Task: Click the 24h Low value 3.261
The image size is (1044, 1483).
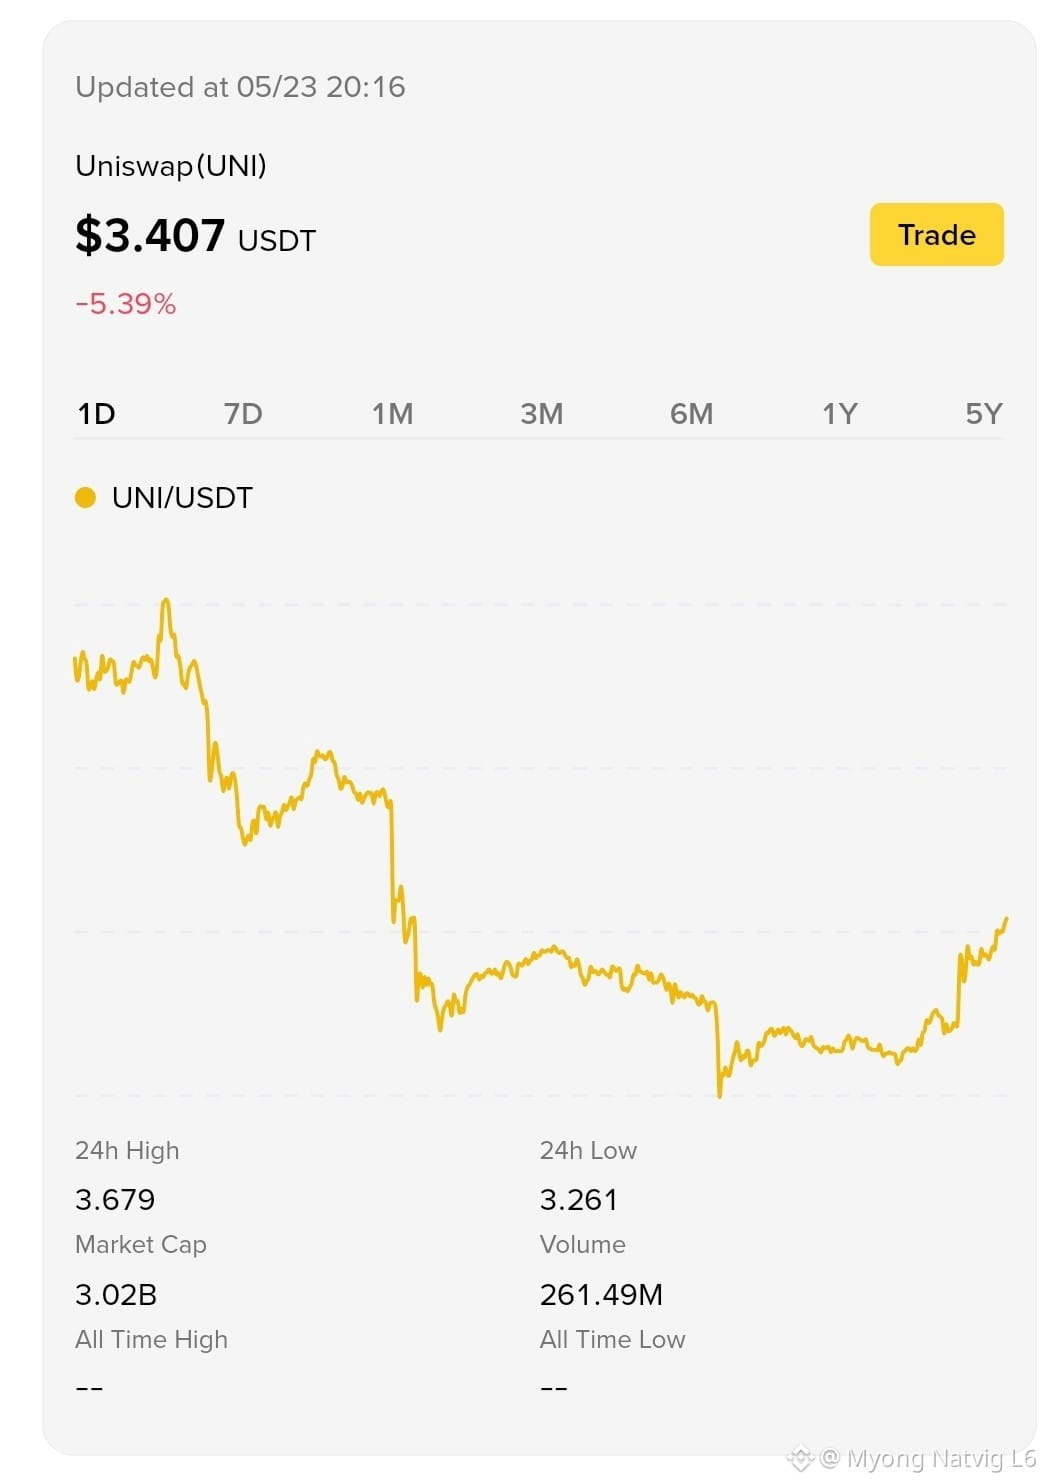Action: [x=579, y=1199]
